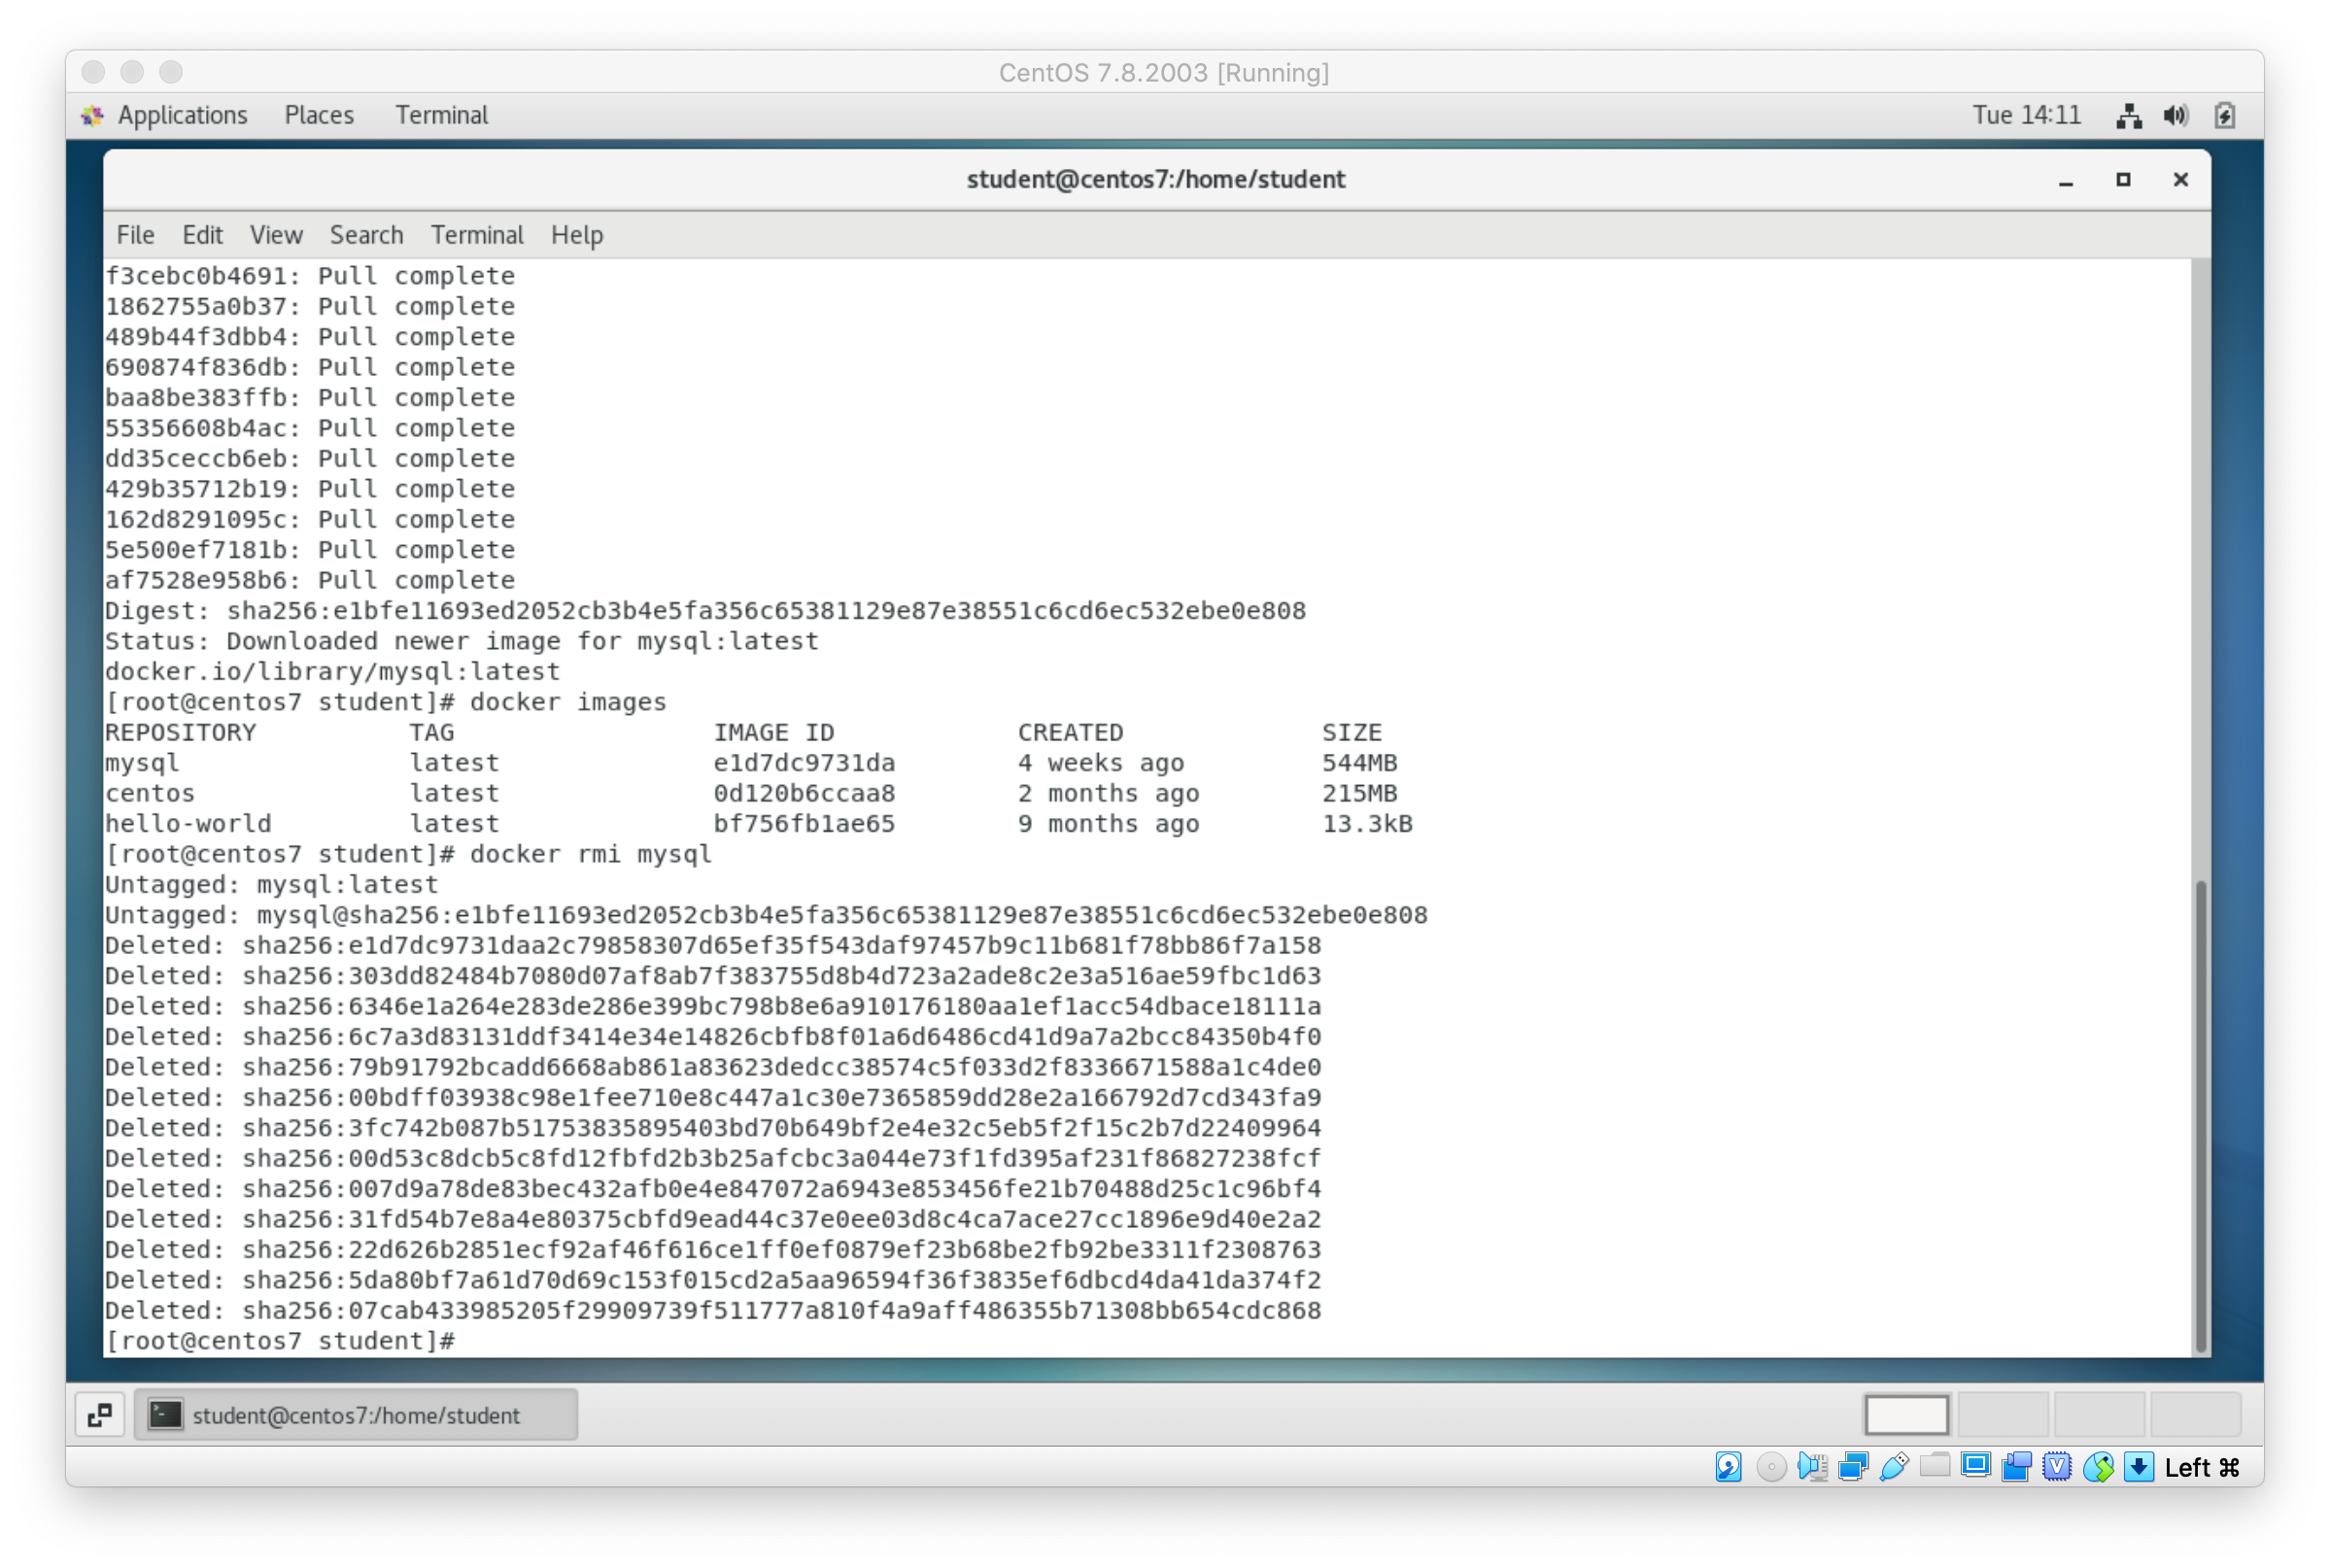2330x1568 pixels.
Task: Click the show-desktop window switcher button
Action: [x=100, y=1415]
